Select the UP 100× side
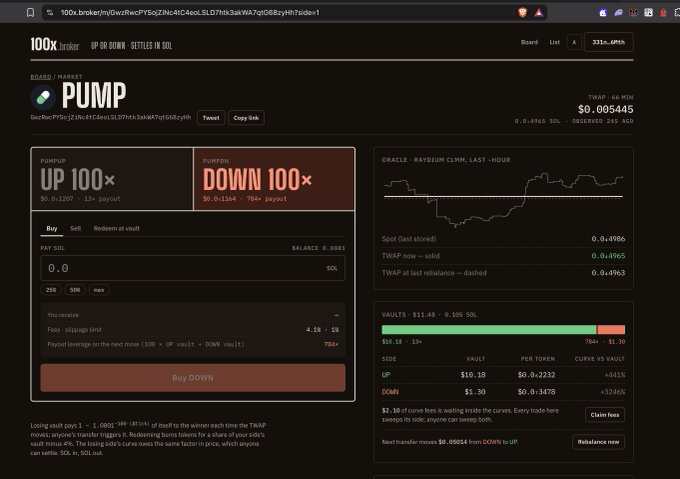Viewport: 680px width, 479px height. [112, 179]
